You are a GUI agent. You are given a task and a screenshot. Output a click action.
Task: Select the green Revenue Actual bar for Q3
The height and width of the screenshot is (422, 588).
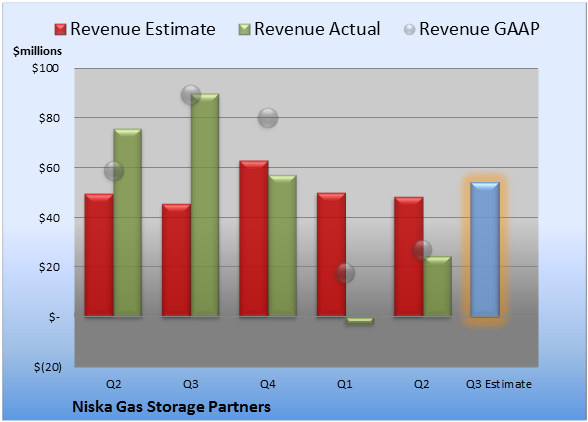click(205, 205)
